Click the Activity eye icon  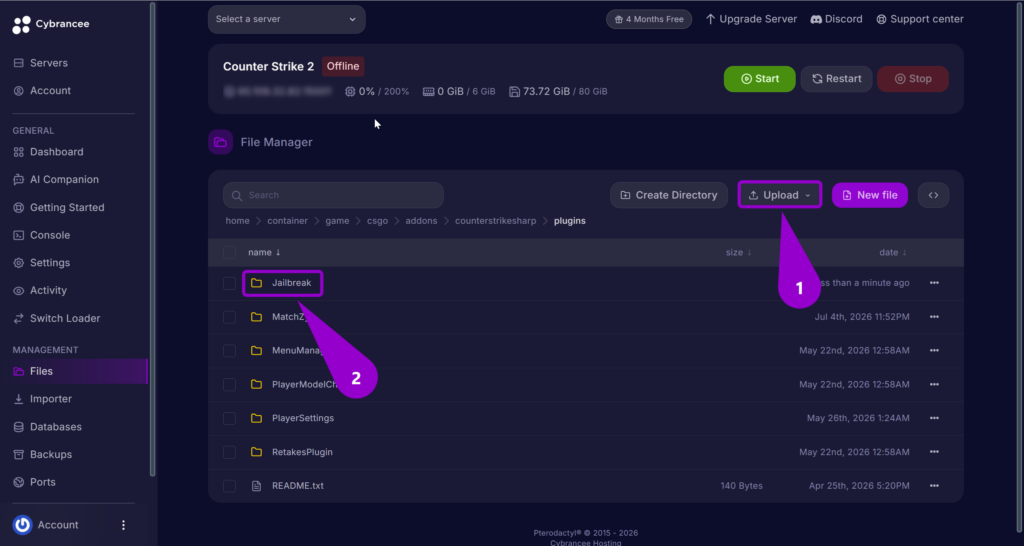point(18,290)
